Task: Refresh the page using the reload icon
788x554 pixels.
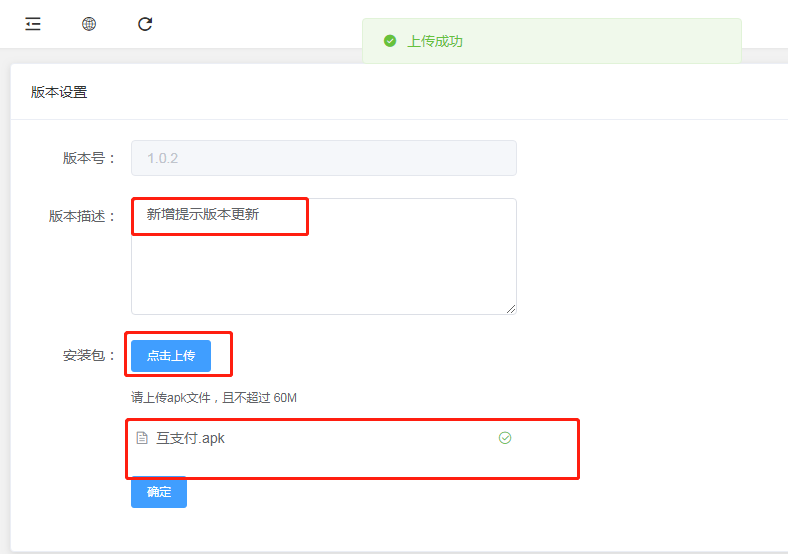Action: 145,24
